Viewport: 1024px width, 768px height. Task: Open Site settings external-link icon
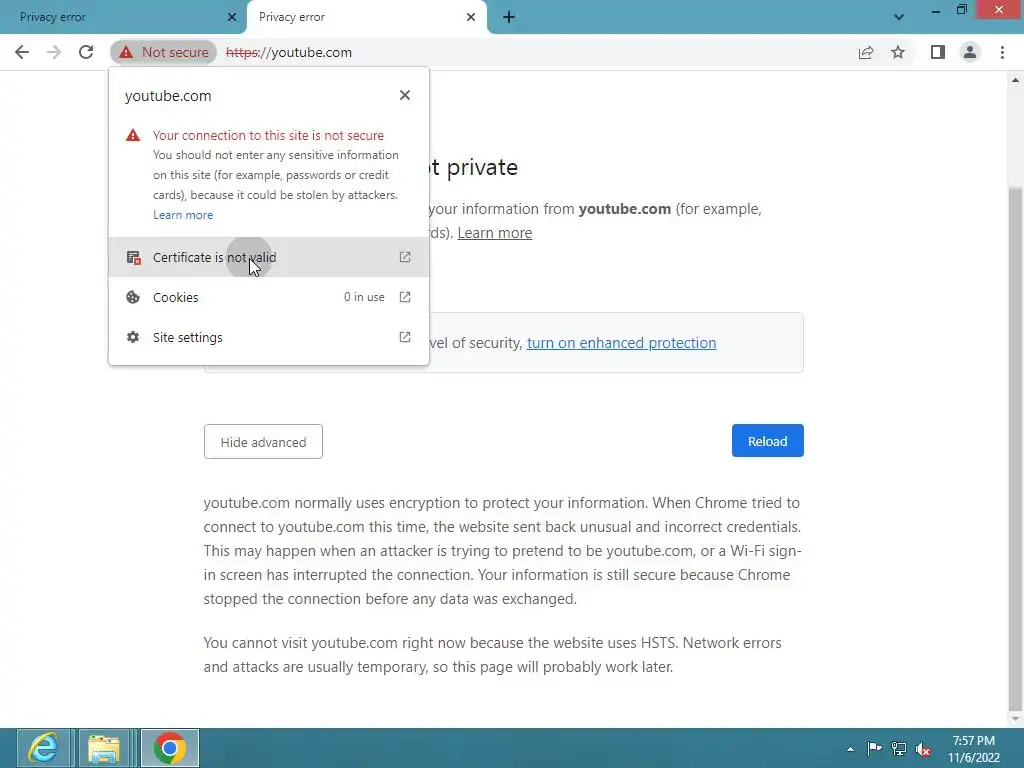pyautogui.click(x=405, y=337)
